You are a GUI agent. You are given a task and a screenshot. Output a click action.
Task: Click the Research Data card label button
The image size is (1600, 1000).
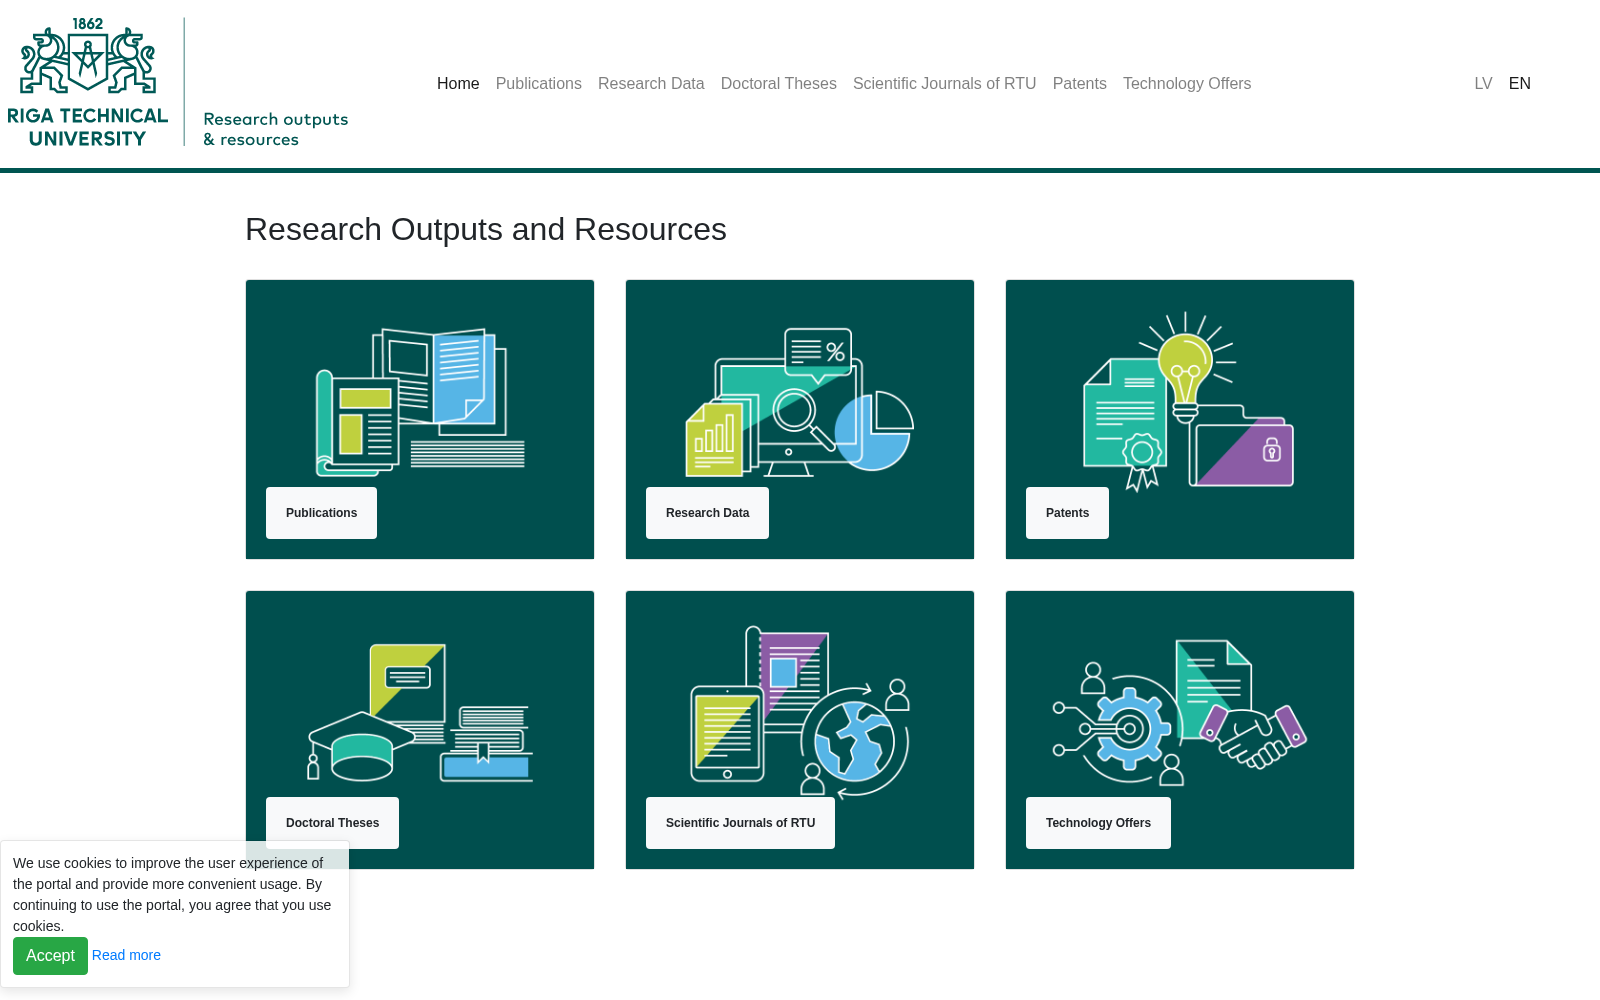[707, 513]
